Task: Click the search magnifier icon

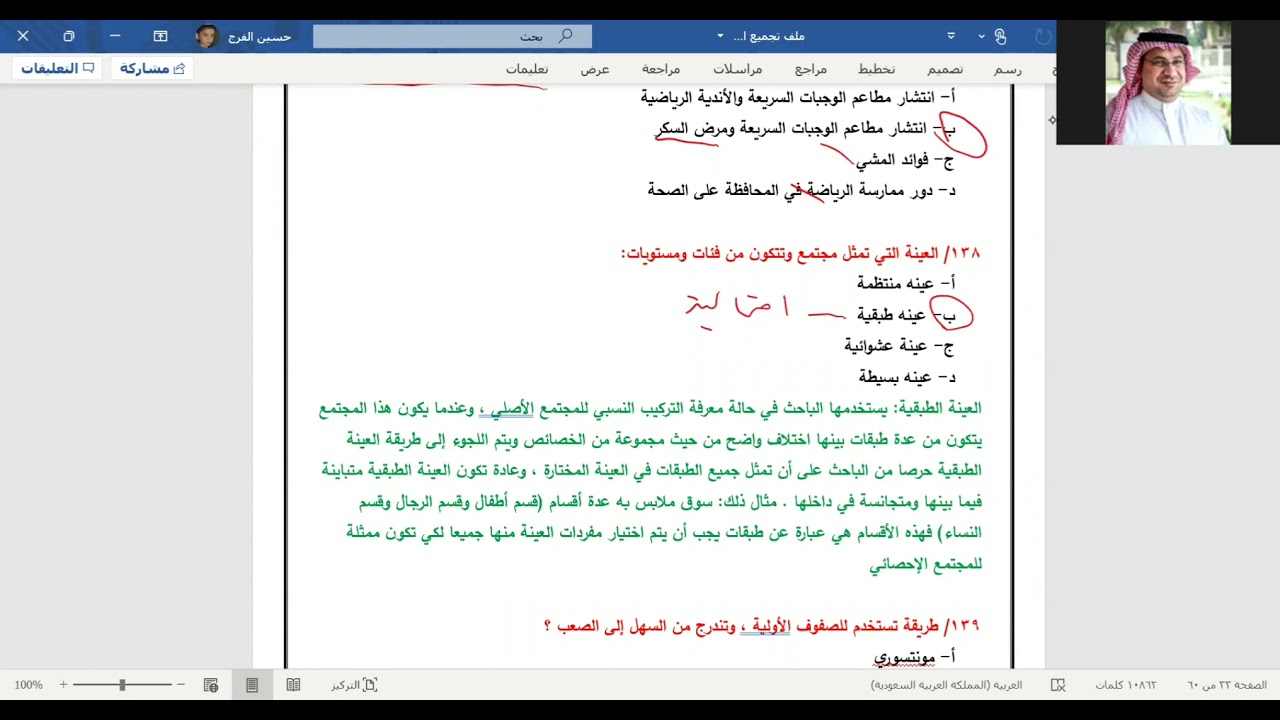Action: click(x=565, y=36)
